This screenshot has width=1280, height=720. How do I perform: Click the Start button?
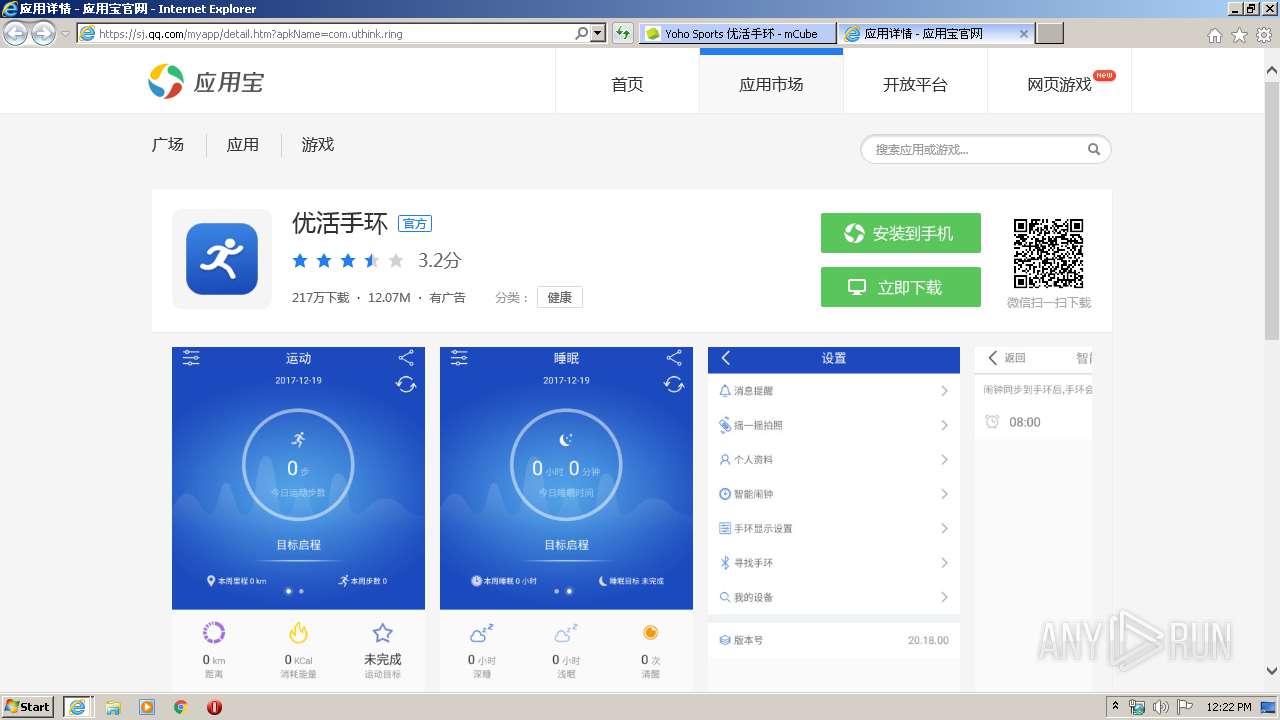28,707
